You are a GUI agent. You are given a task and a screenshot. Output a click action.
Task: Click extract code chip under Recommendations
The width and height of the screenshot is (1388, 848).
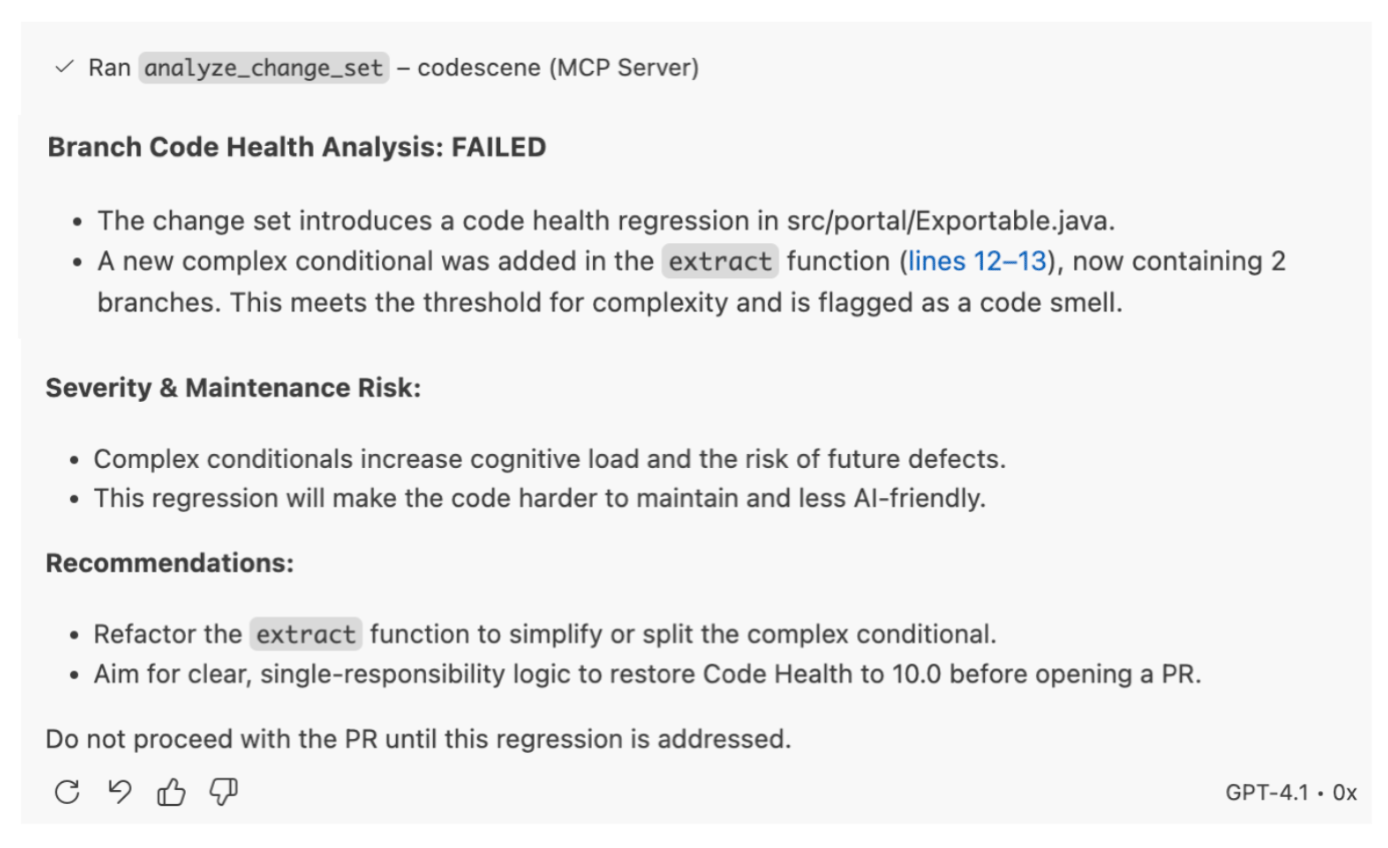click(306, 635)
